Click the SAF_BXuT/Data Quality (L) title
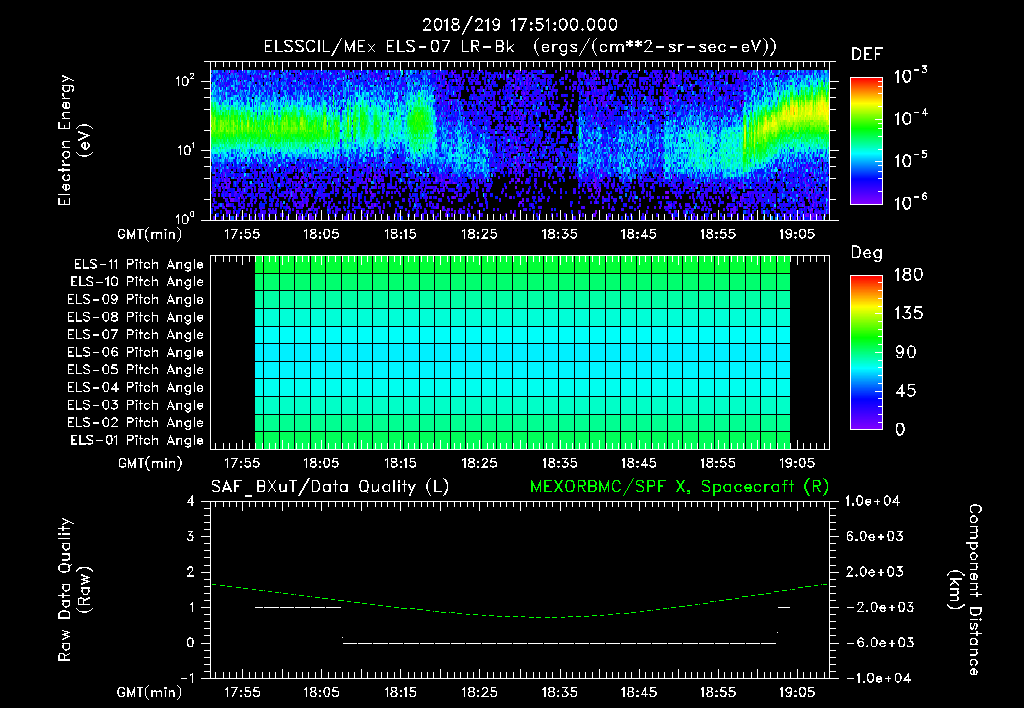 330,487
